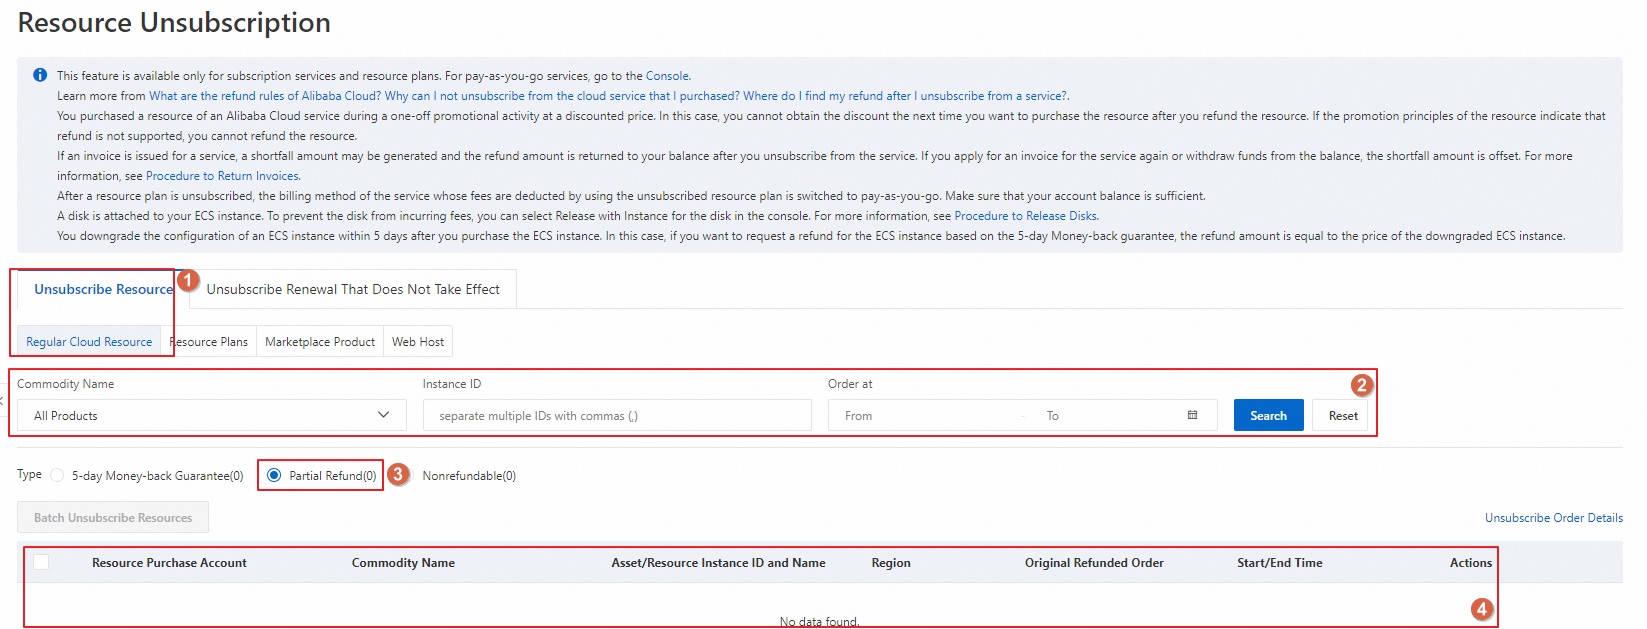This screenshot has width=1647, height=629.
Task: Click the Region column header
Action: pos(891,563)
